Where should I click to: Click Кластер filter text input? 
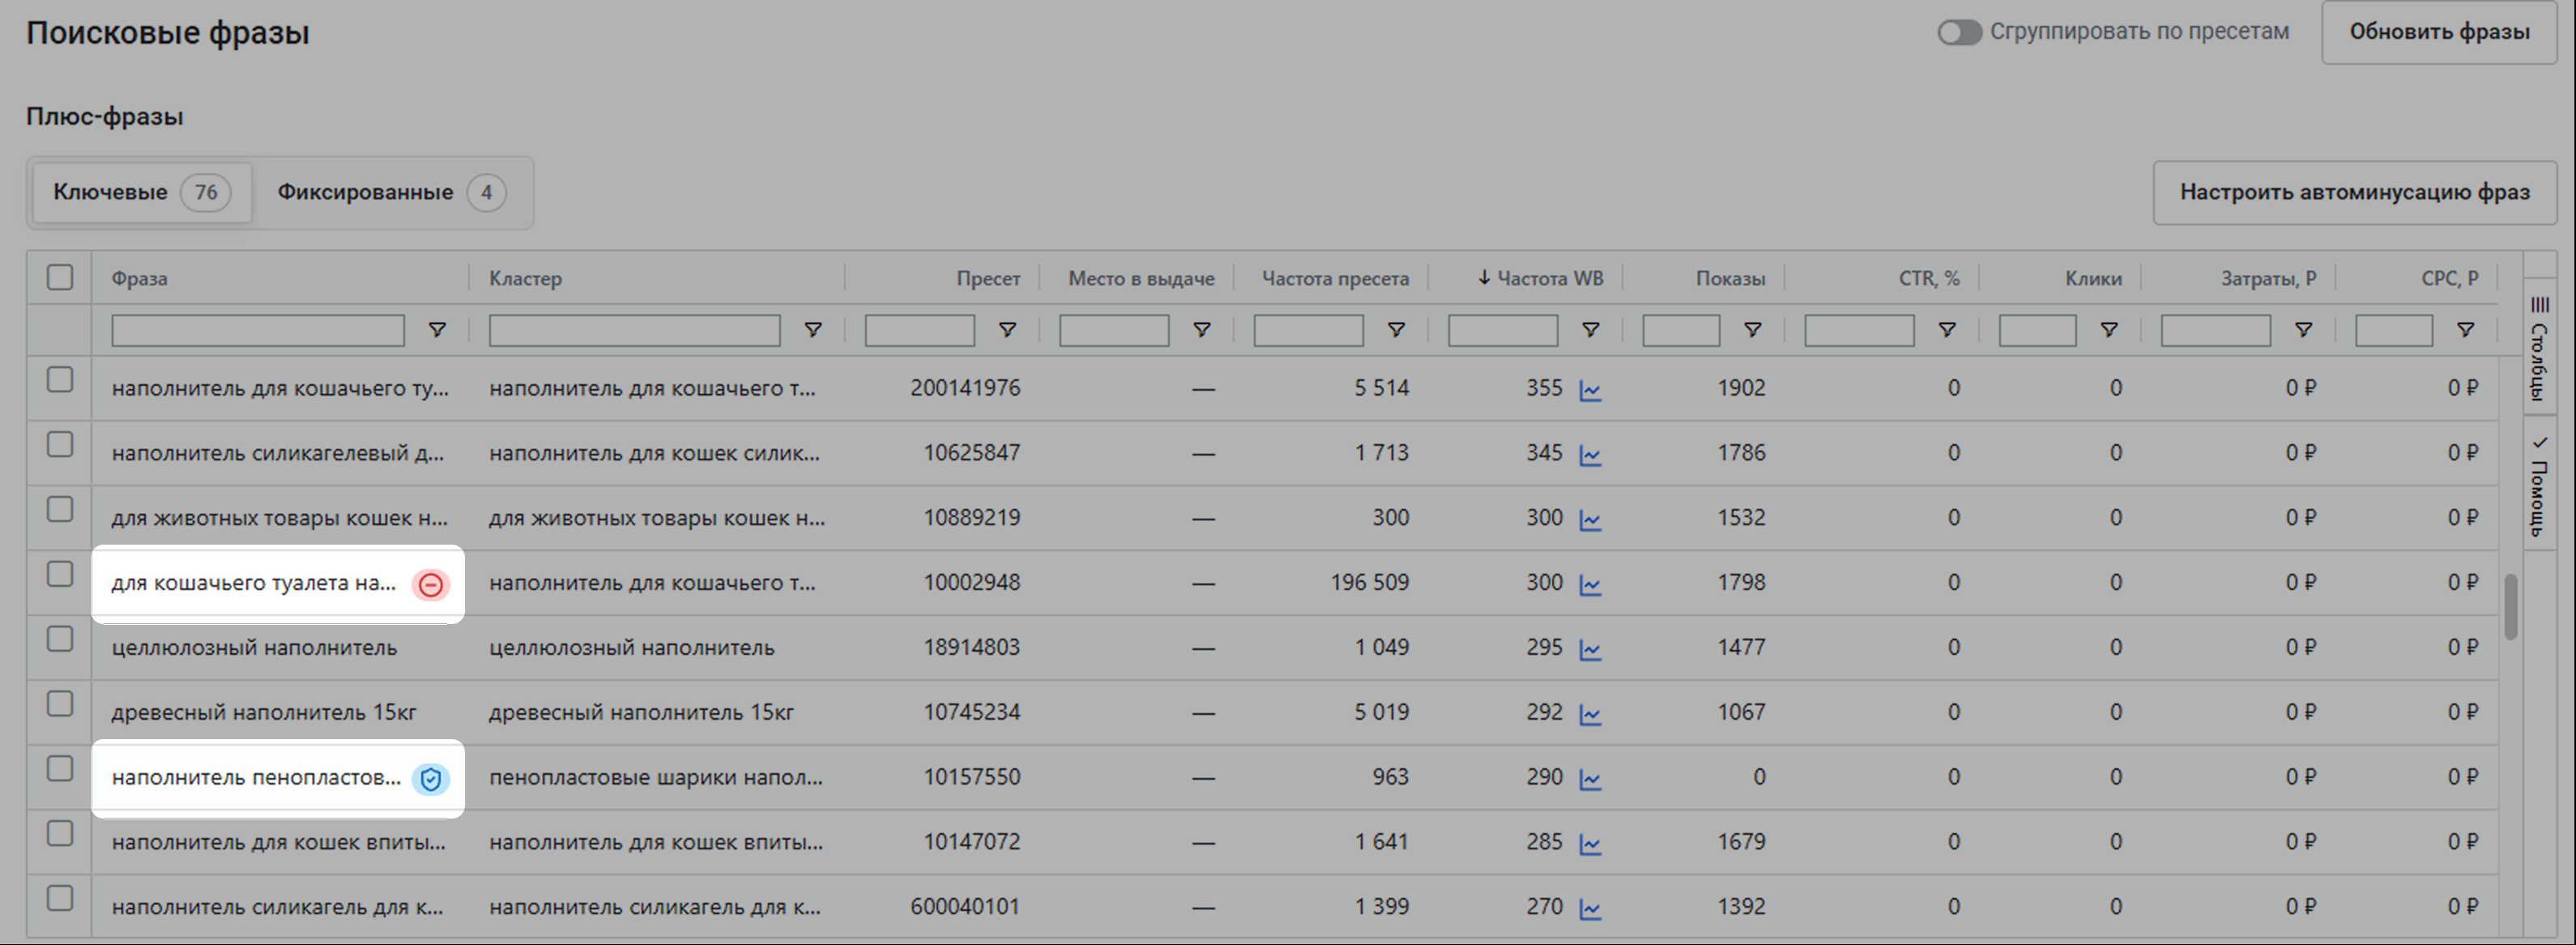tap(634, 330)
